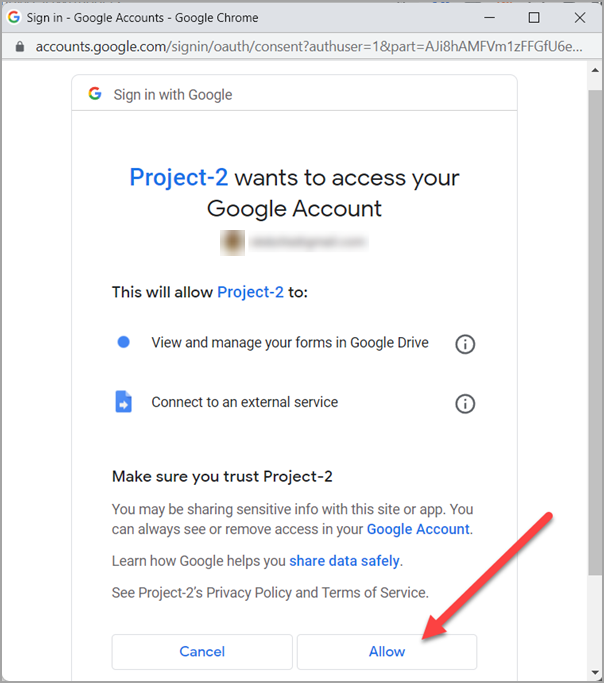Click the Project-2 link in heading
Viewport: 604px width, 683px height.
(x=179, y=177)
